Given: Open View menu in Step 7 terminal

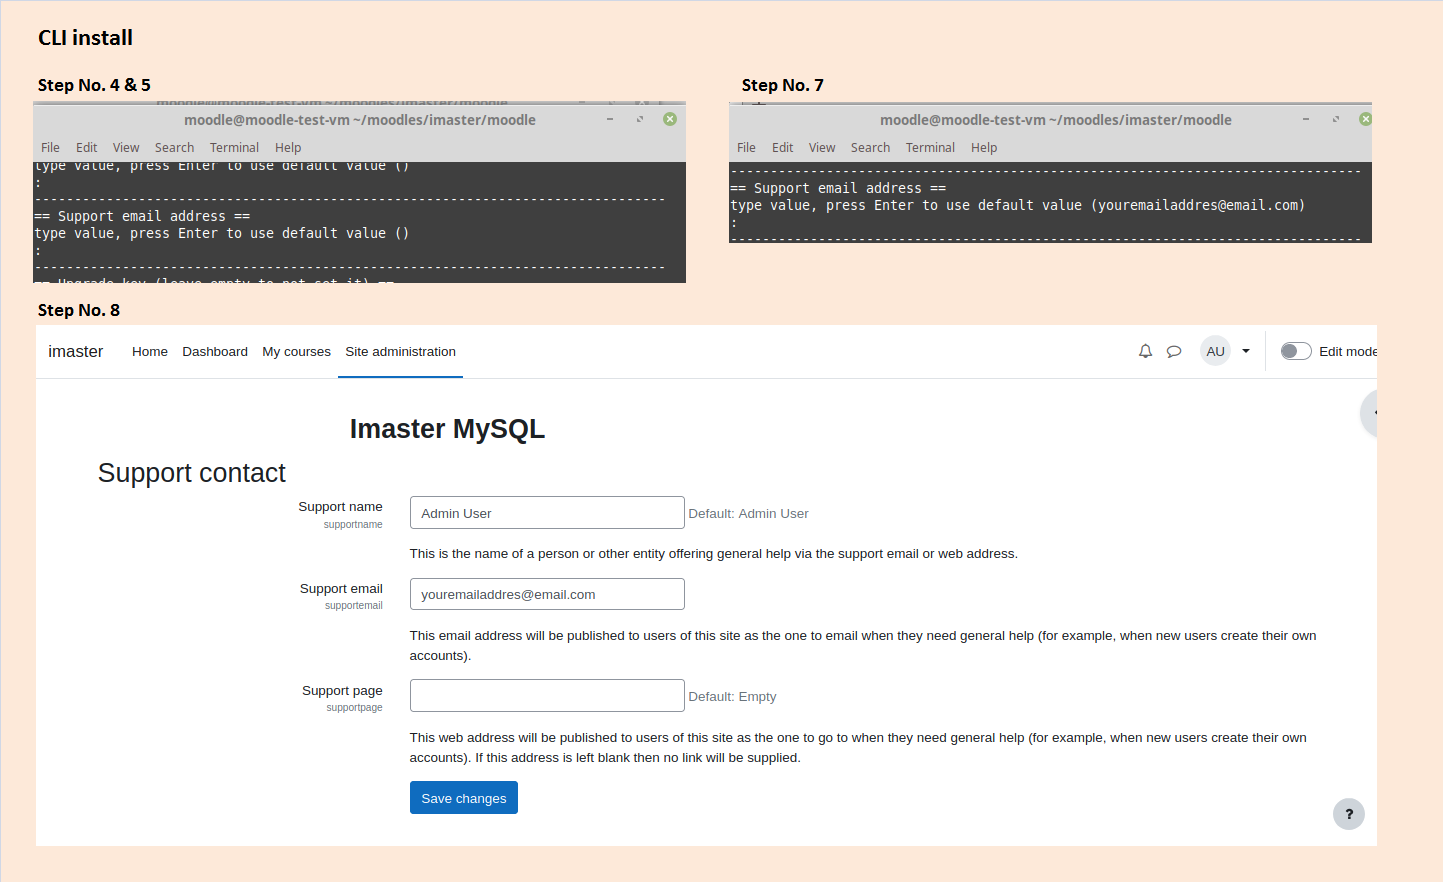Looking at the screenshot, I should (822, 148).
